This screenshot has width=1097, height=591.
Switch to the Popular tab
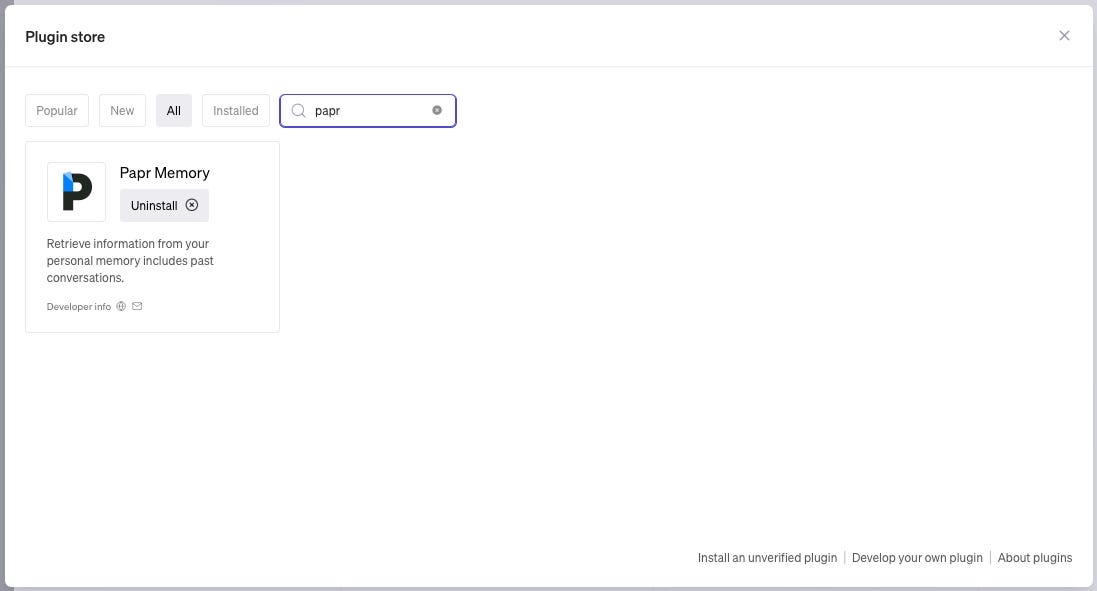click(x=57, y=111)
